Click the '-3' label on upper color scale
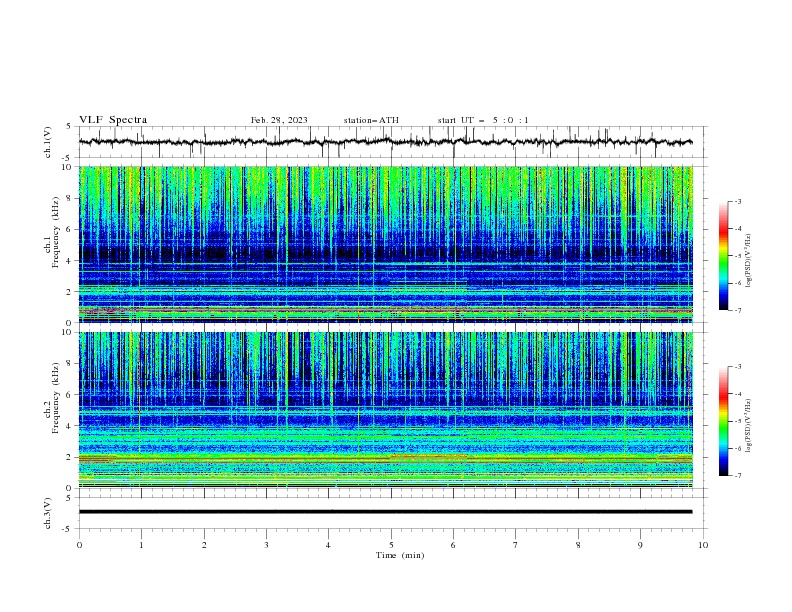This screenshot has width=792, height=612. click(738, 201)
